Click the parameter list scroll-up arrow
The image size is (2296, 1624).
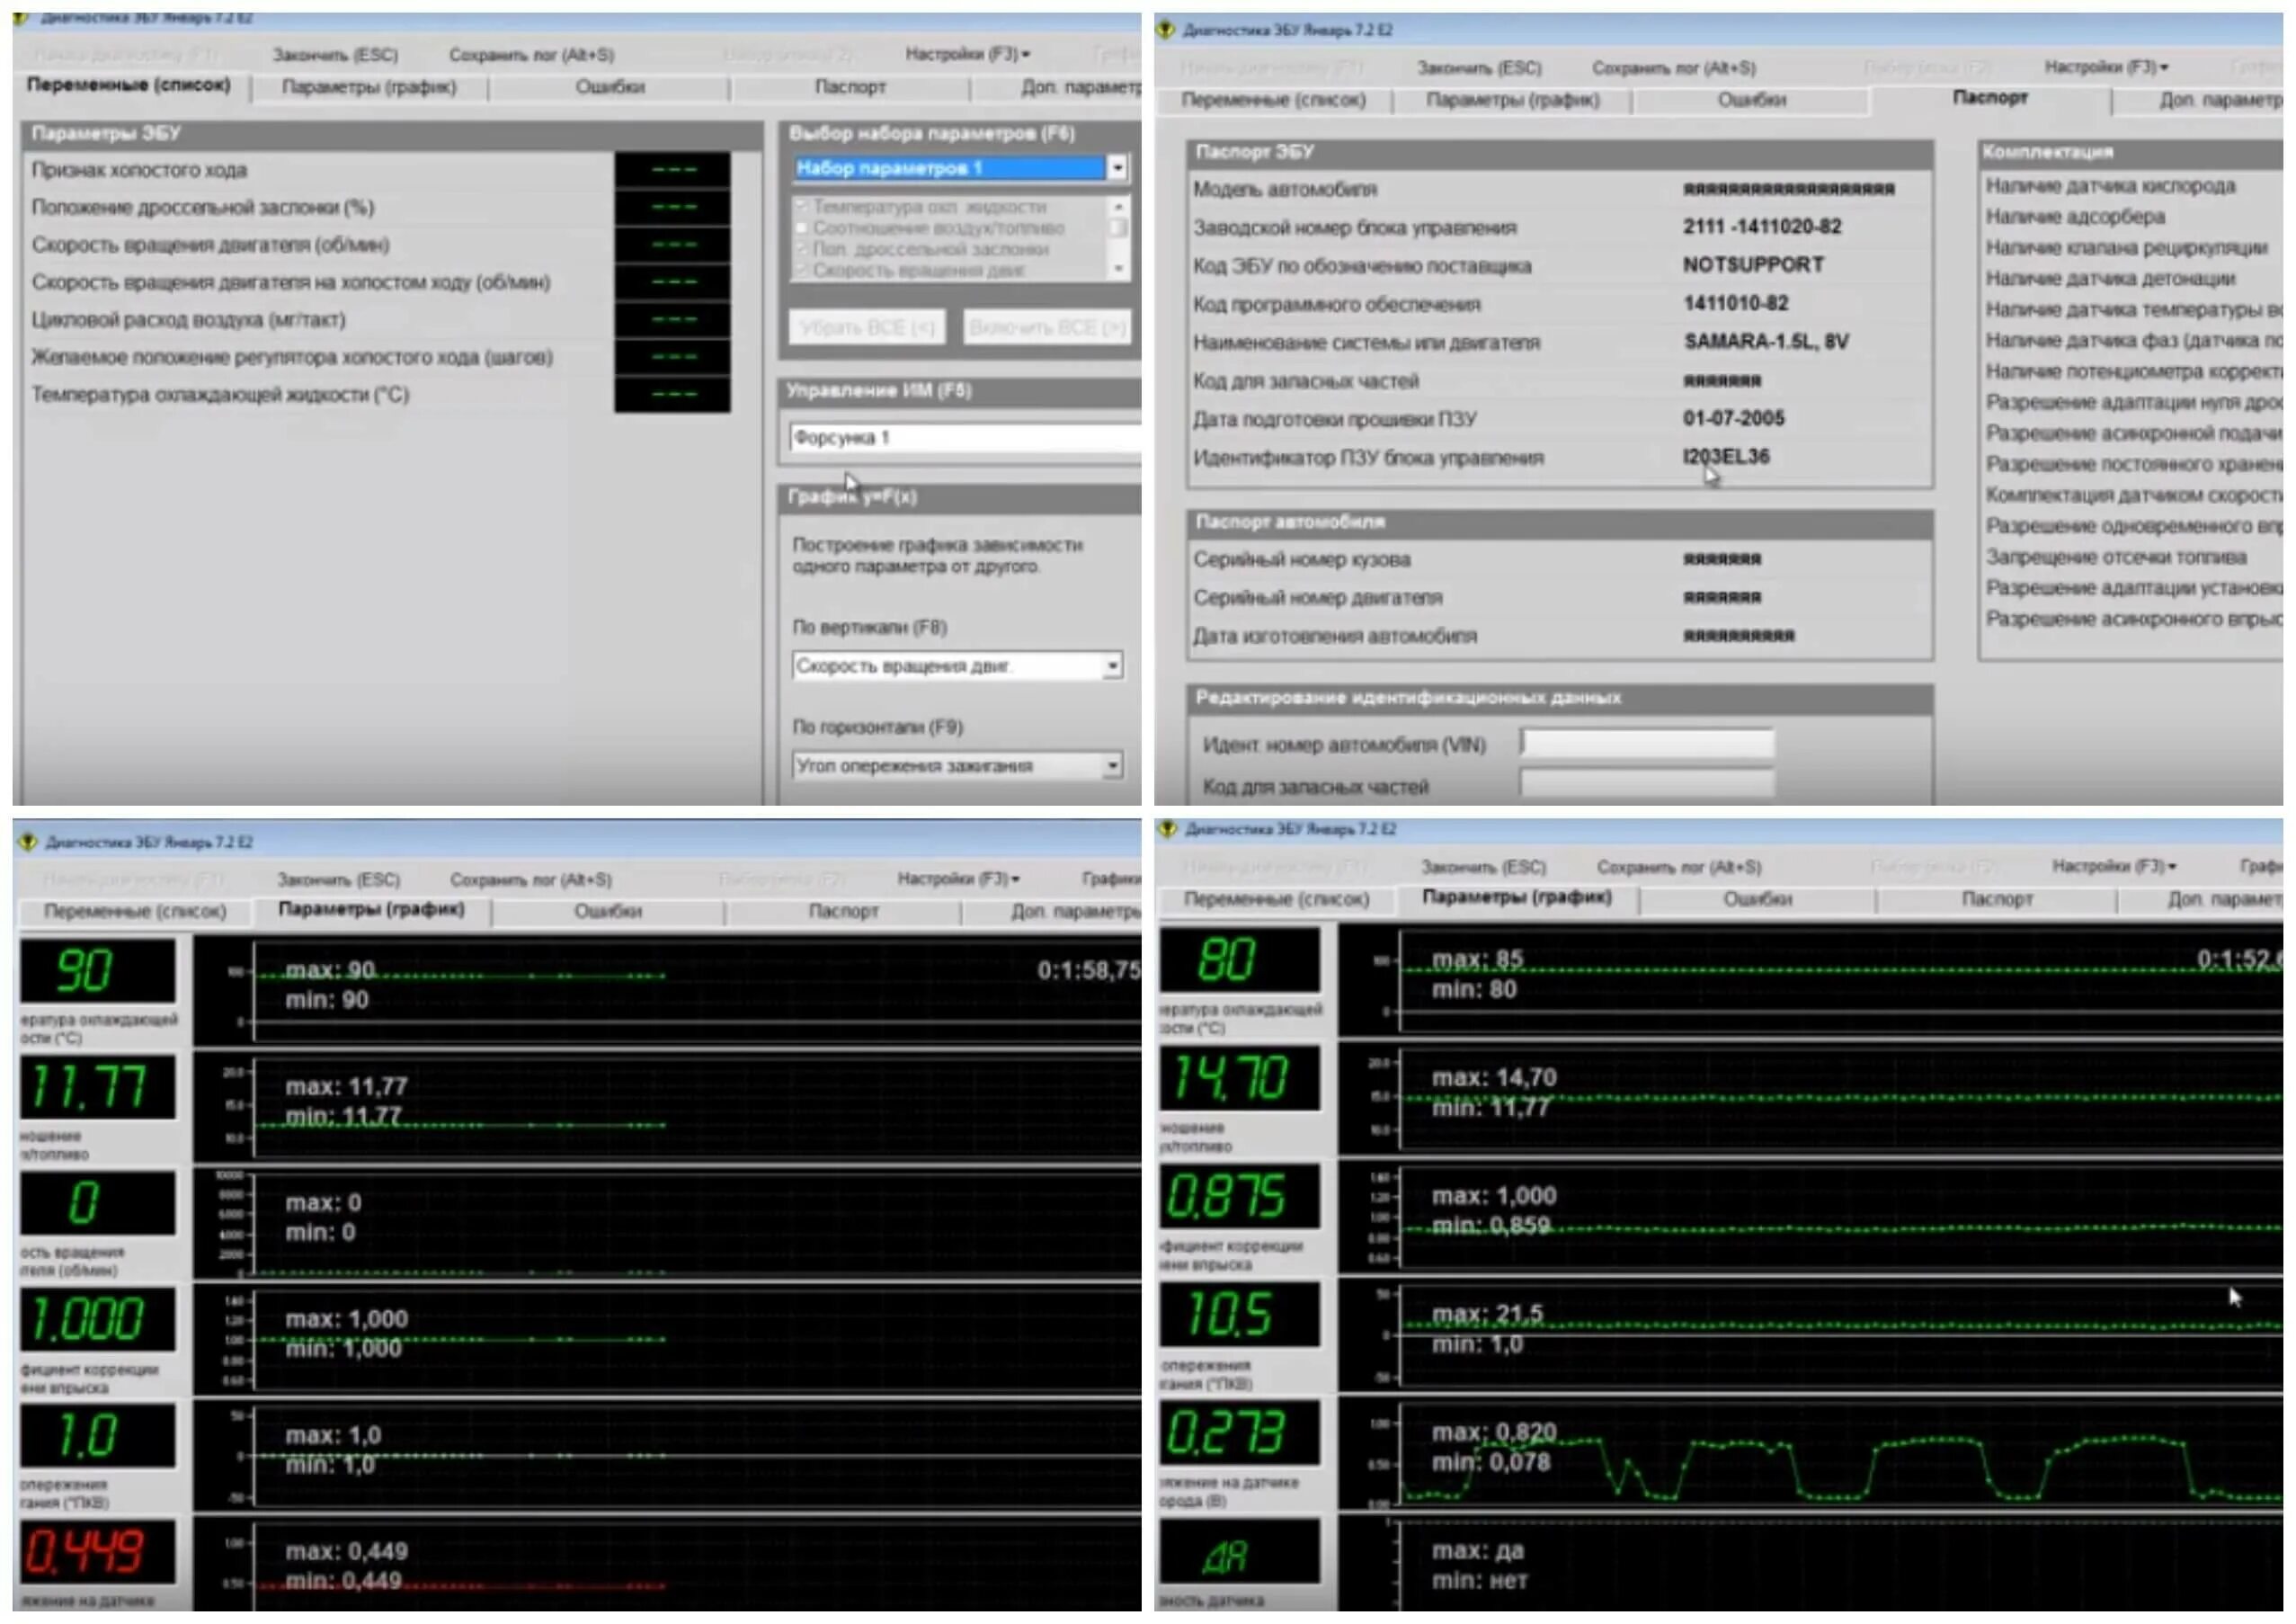(1118, 207)
